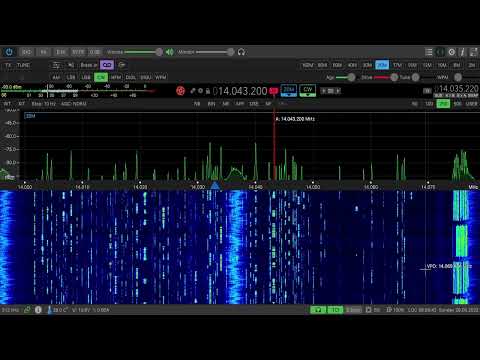Open the AGC NORM selector
480x360 pixels.
pyautogui.click(x=73, y=104)
